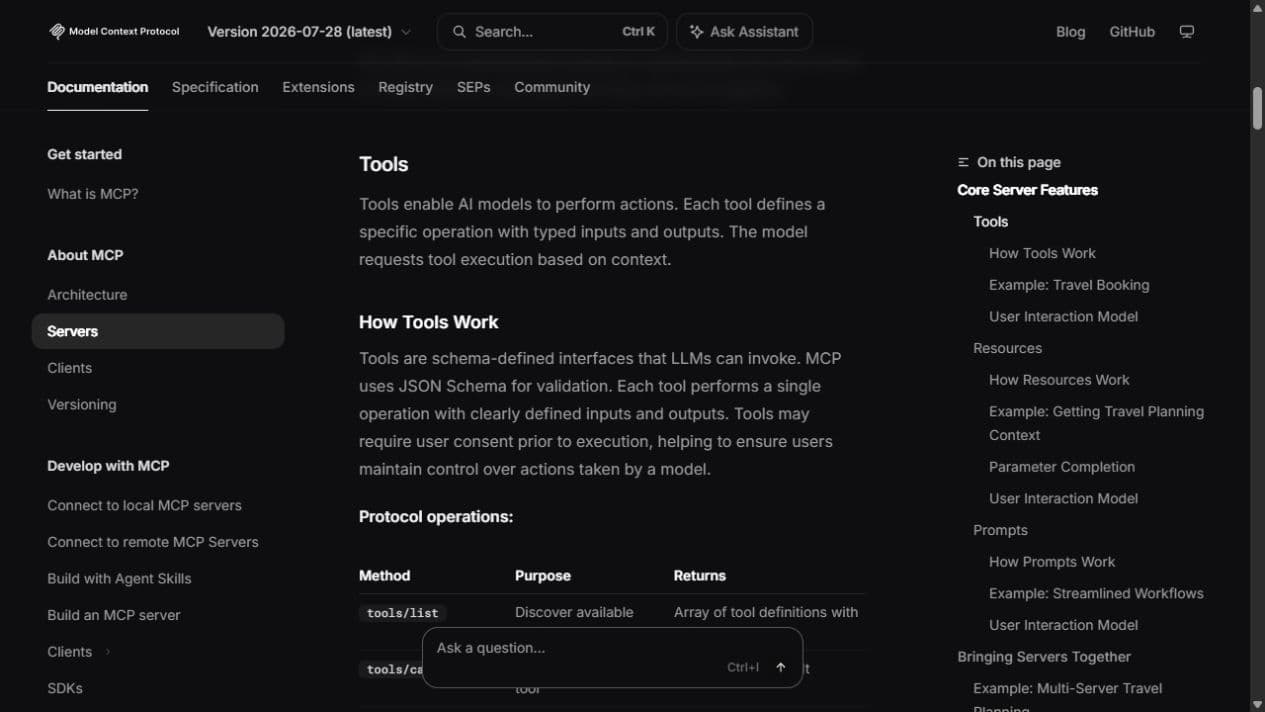Switch to the Specification tab
This screenshot has width=1265, height=712.
(x=215, y=87)
